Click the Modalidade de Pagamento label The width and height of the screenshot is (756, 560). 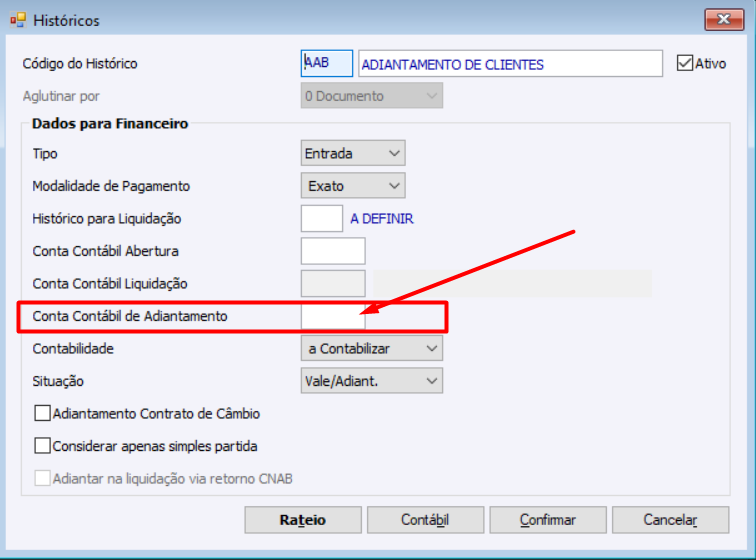[x=111, y=186]
